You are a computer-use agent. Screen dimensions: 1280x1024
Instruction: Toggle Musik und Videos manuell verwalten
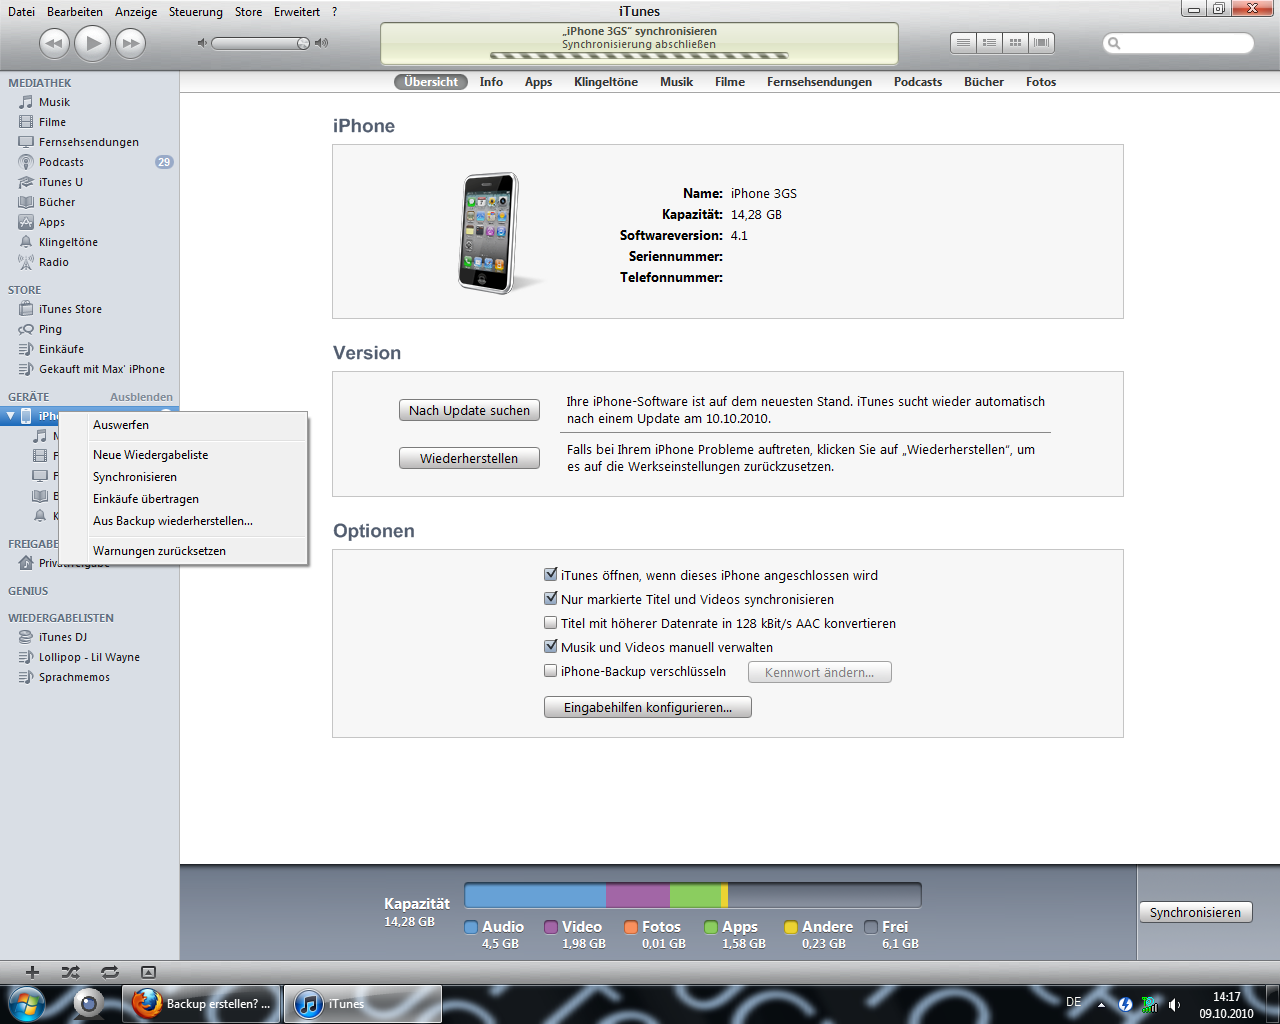click(x=550, y=647)
